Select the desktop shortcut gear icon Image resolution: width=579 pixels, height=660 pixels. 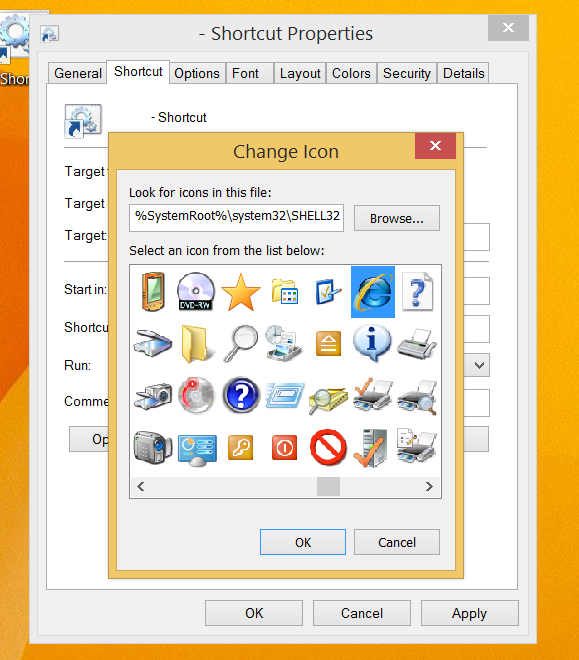click(x=15, y=39)
